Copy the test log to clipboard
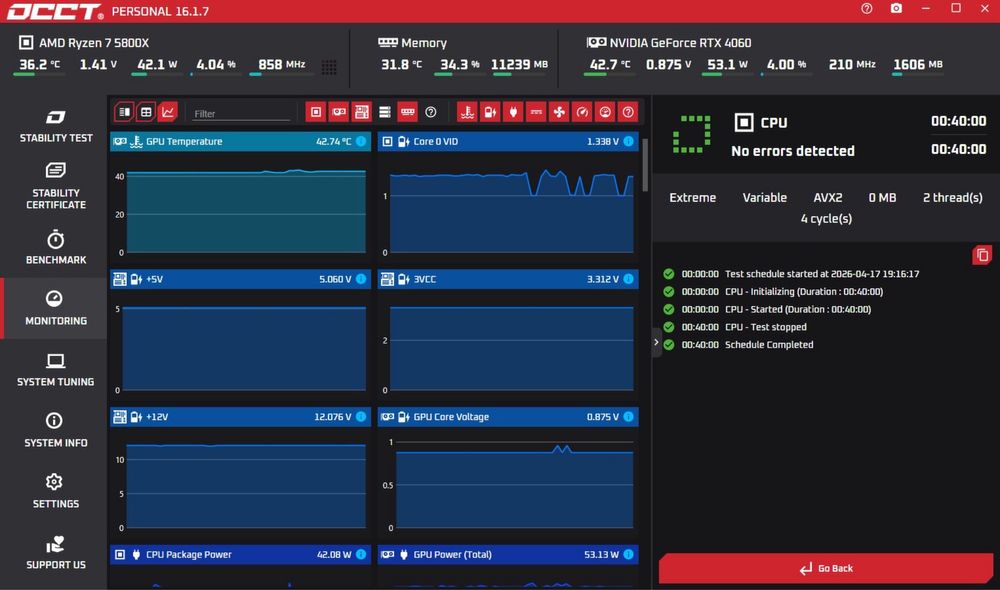 982,255
